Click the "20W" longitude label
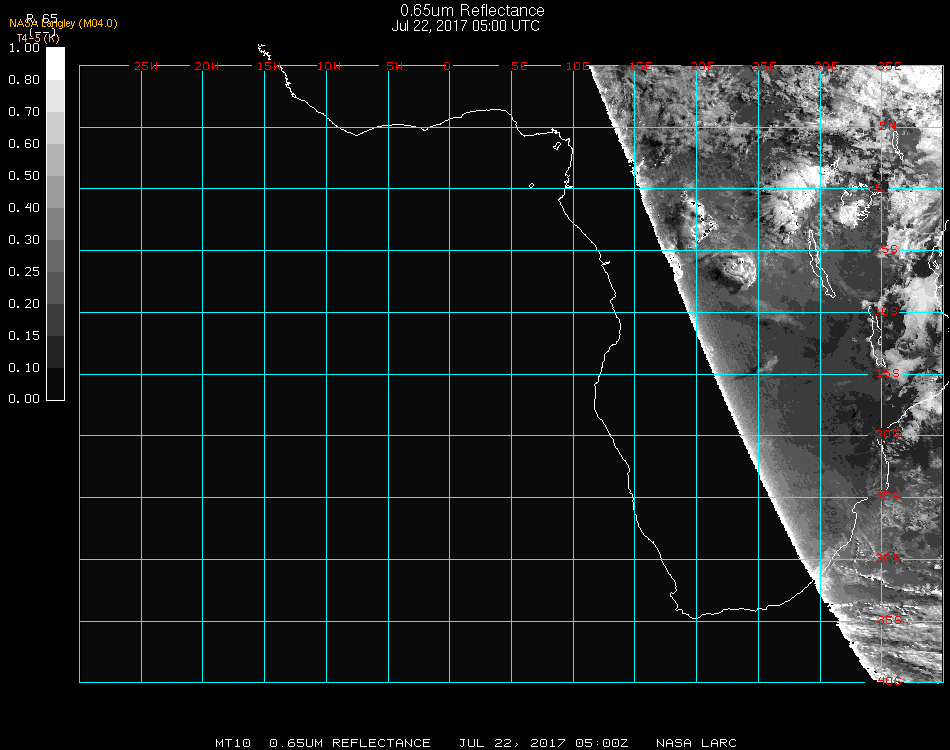Screen dimensions: 950x750 (207, 66)
